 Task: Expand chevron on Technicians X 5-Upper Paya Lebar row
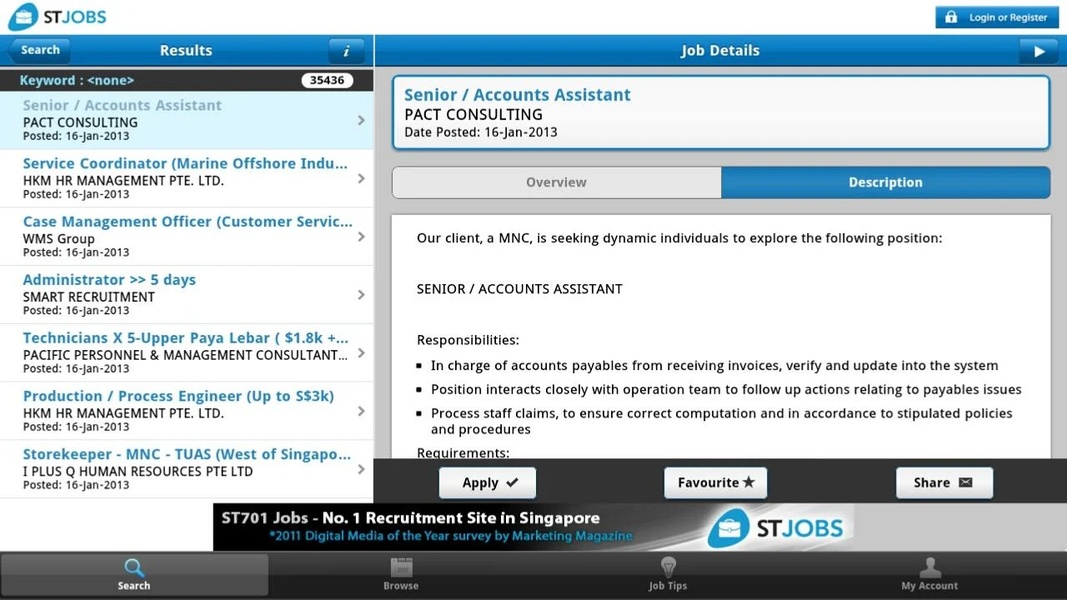(361, 353)
